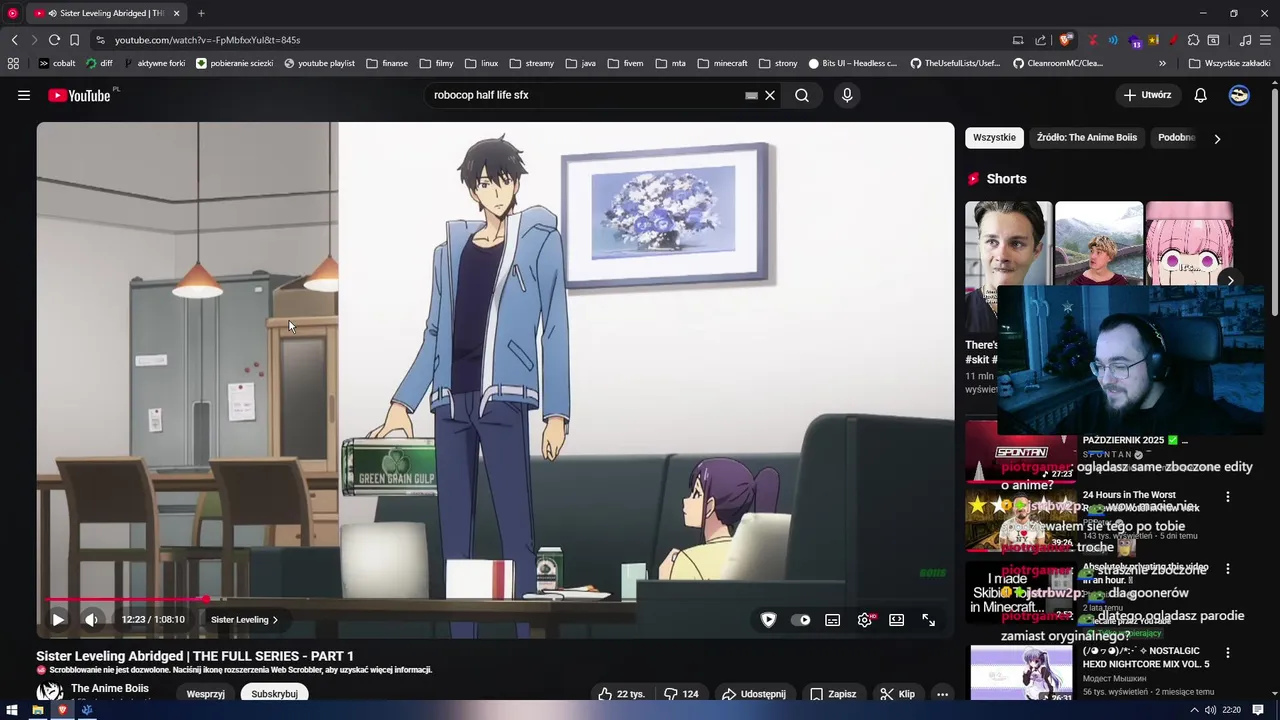Go to the YouTube home logo
Viewport: 1280px width, 720px height.
click(79, 95)
